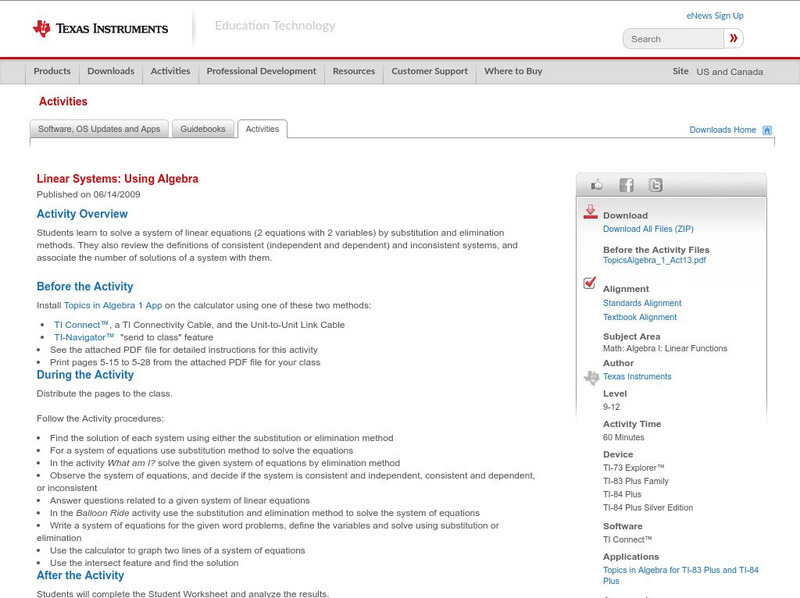Click the Math: Algebra I: Linear Functions text
The height and width of the screenshot is (598, 800).
tap(665, 348)
